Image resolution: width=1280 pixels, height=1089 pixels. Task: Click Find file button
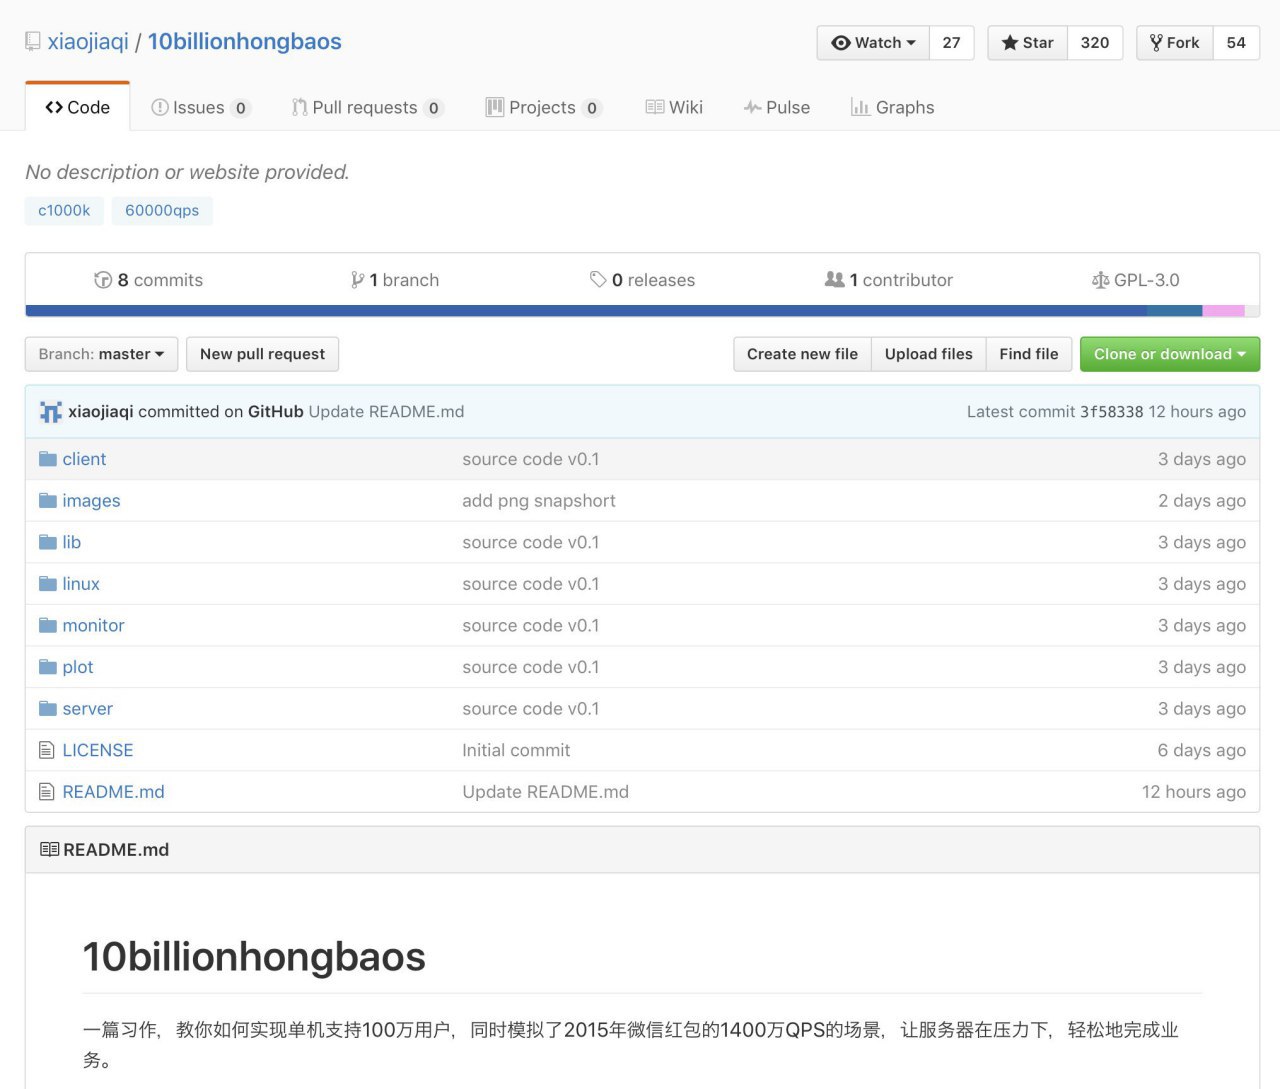point(1029,354)
